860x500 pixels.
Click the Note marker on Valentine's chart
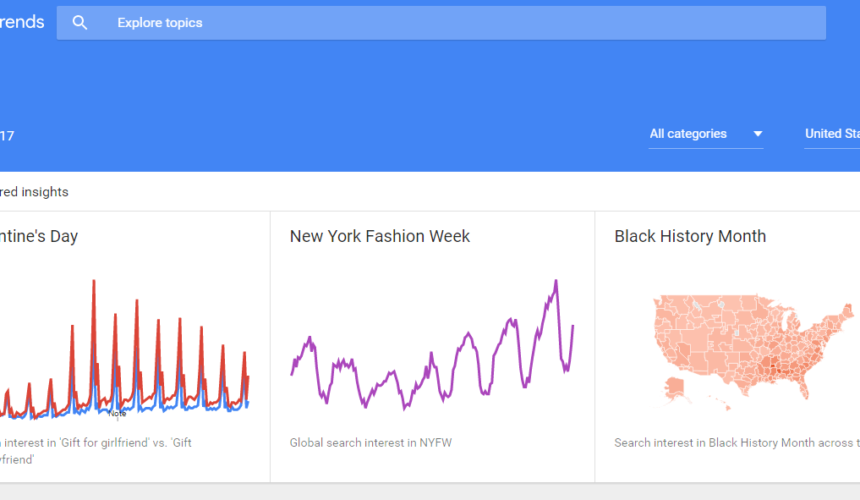pyautogui.click(x=117, y=414)
